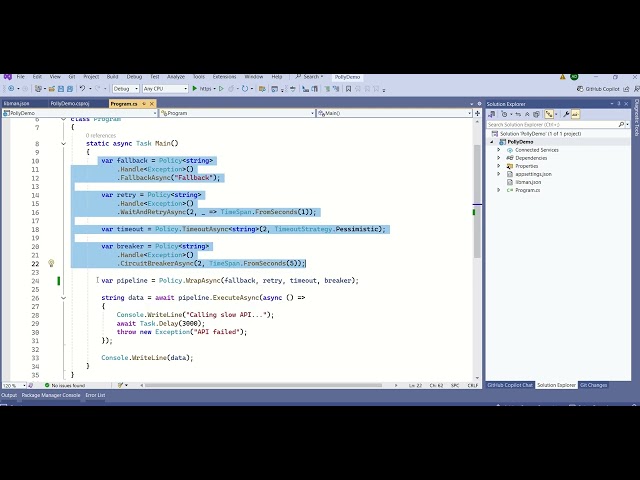Click in the Search Solution Explorer field
Image resolution: width=640 pixels, height=480 pixels.
coord(552,124)
